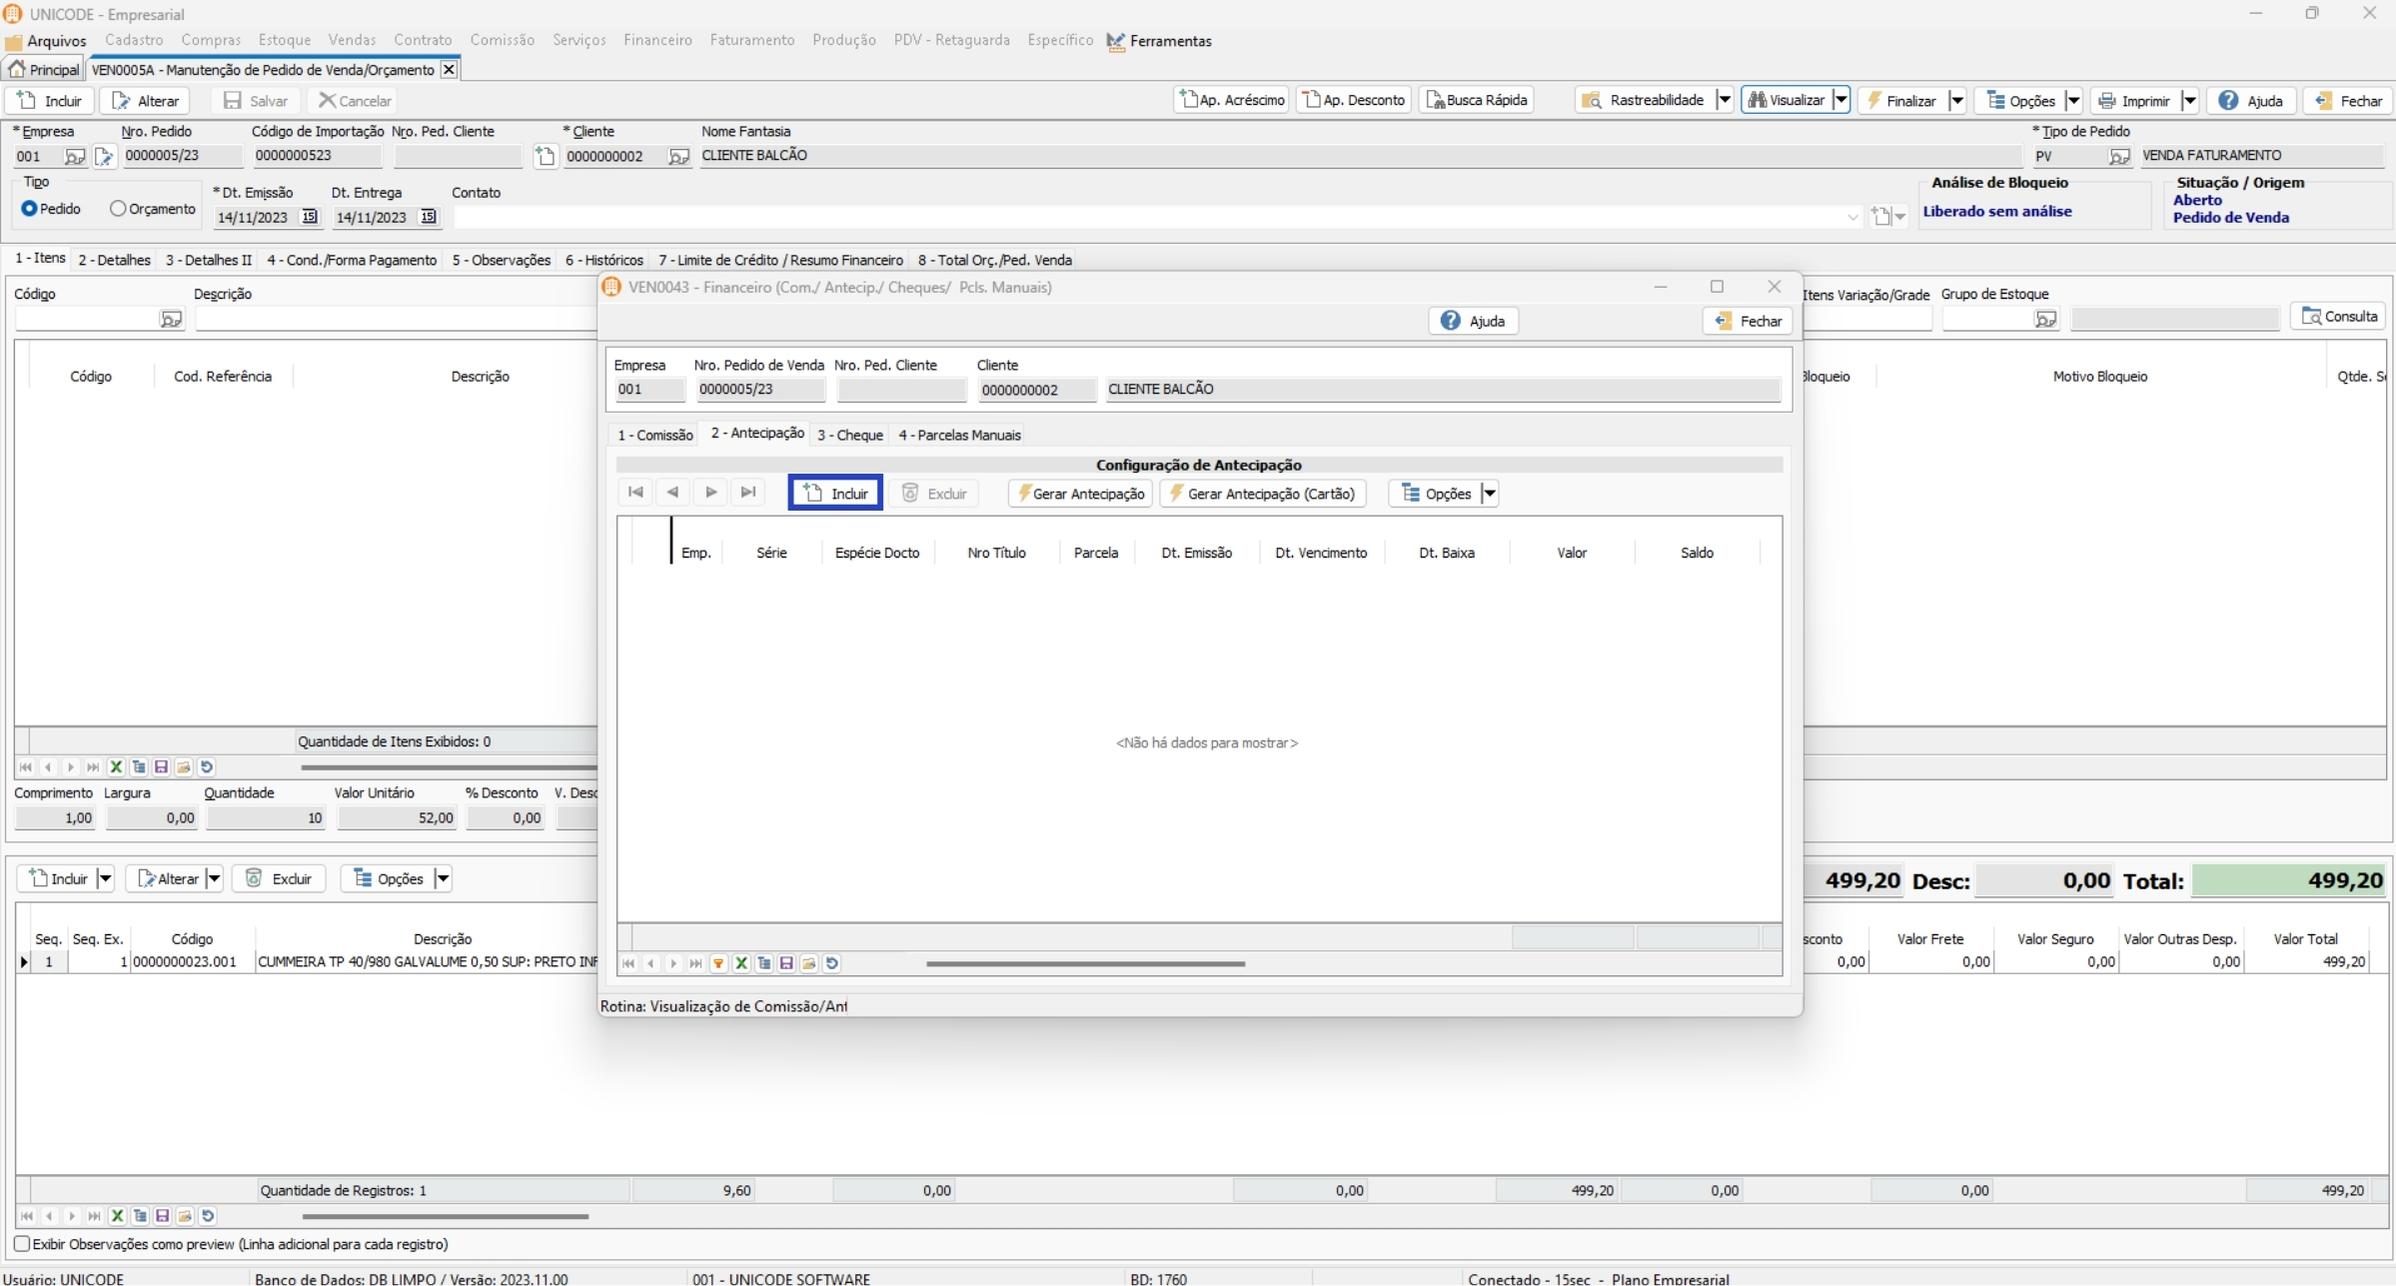Switch to the 3 - Cheque tab
Screen dimensions: 2396x1286
(x=849, y=435)
